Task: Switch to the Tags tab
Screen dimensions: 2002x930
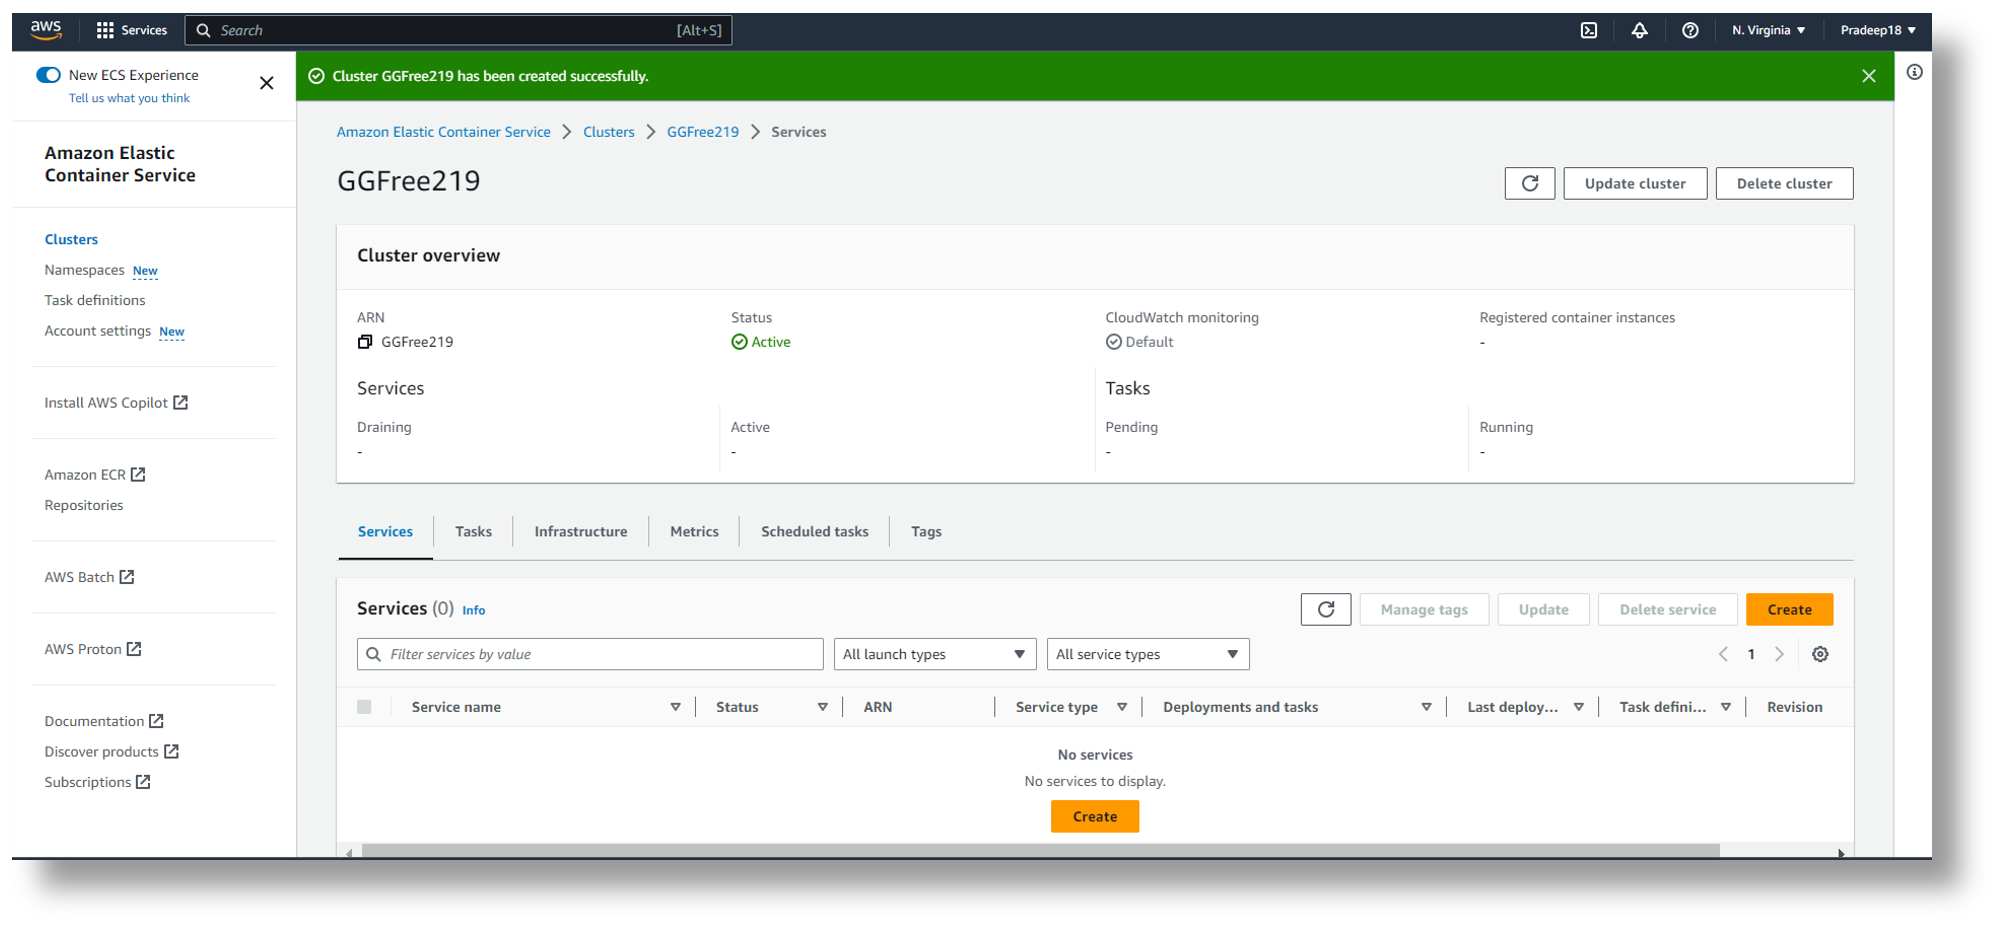Action: coord(926,532)
